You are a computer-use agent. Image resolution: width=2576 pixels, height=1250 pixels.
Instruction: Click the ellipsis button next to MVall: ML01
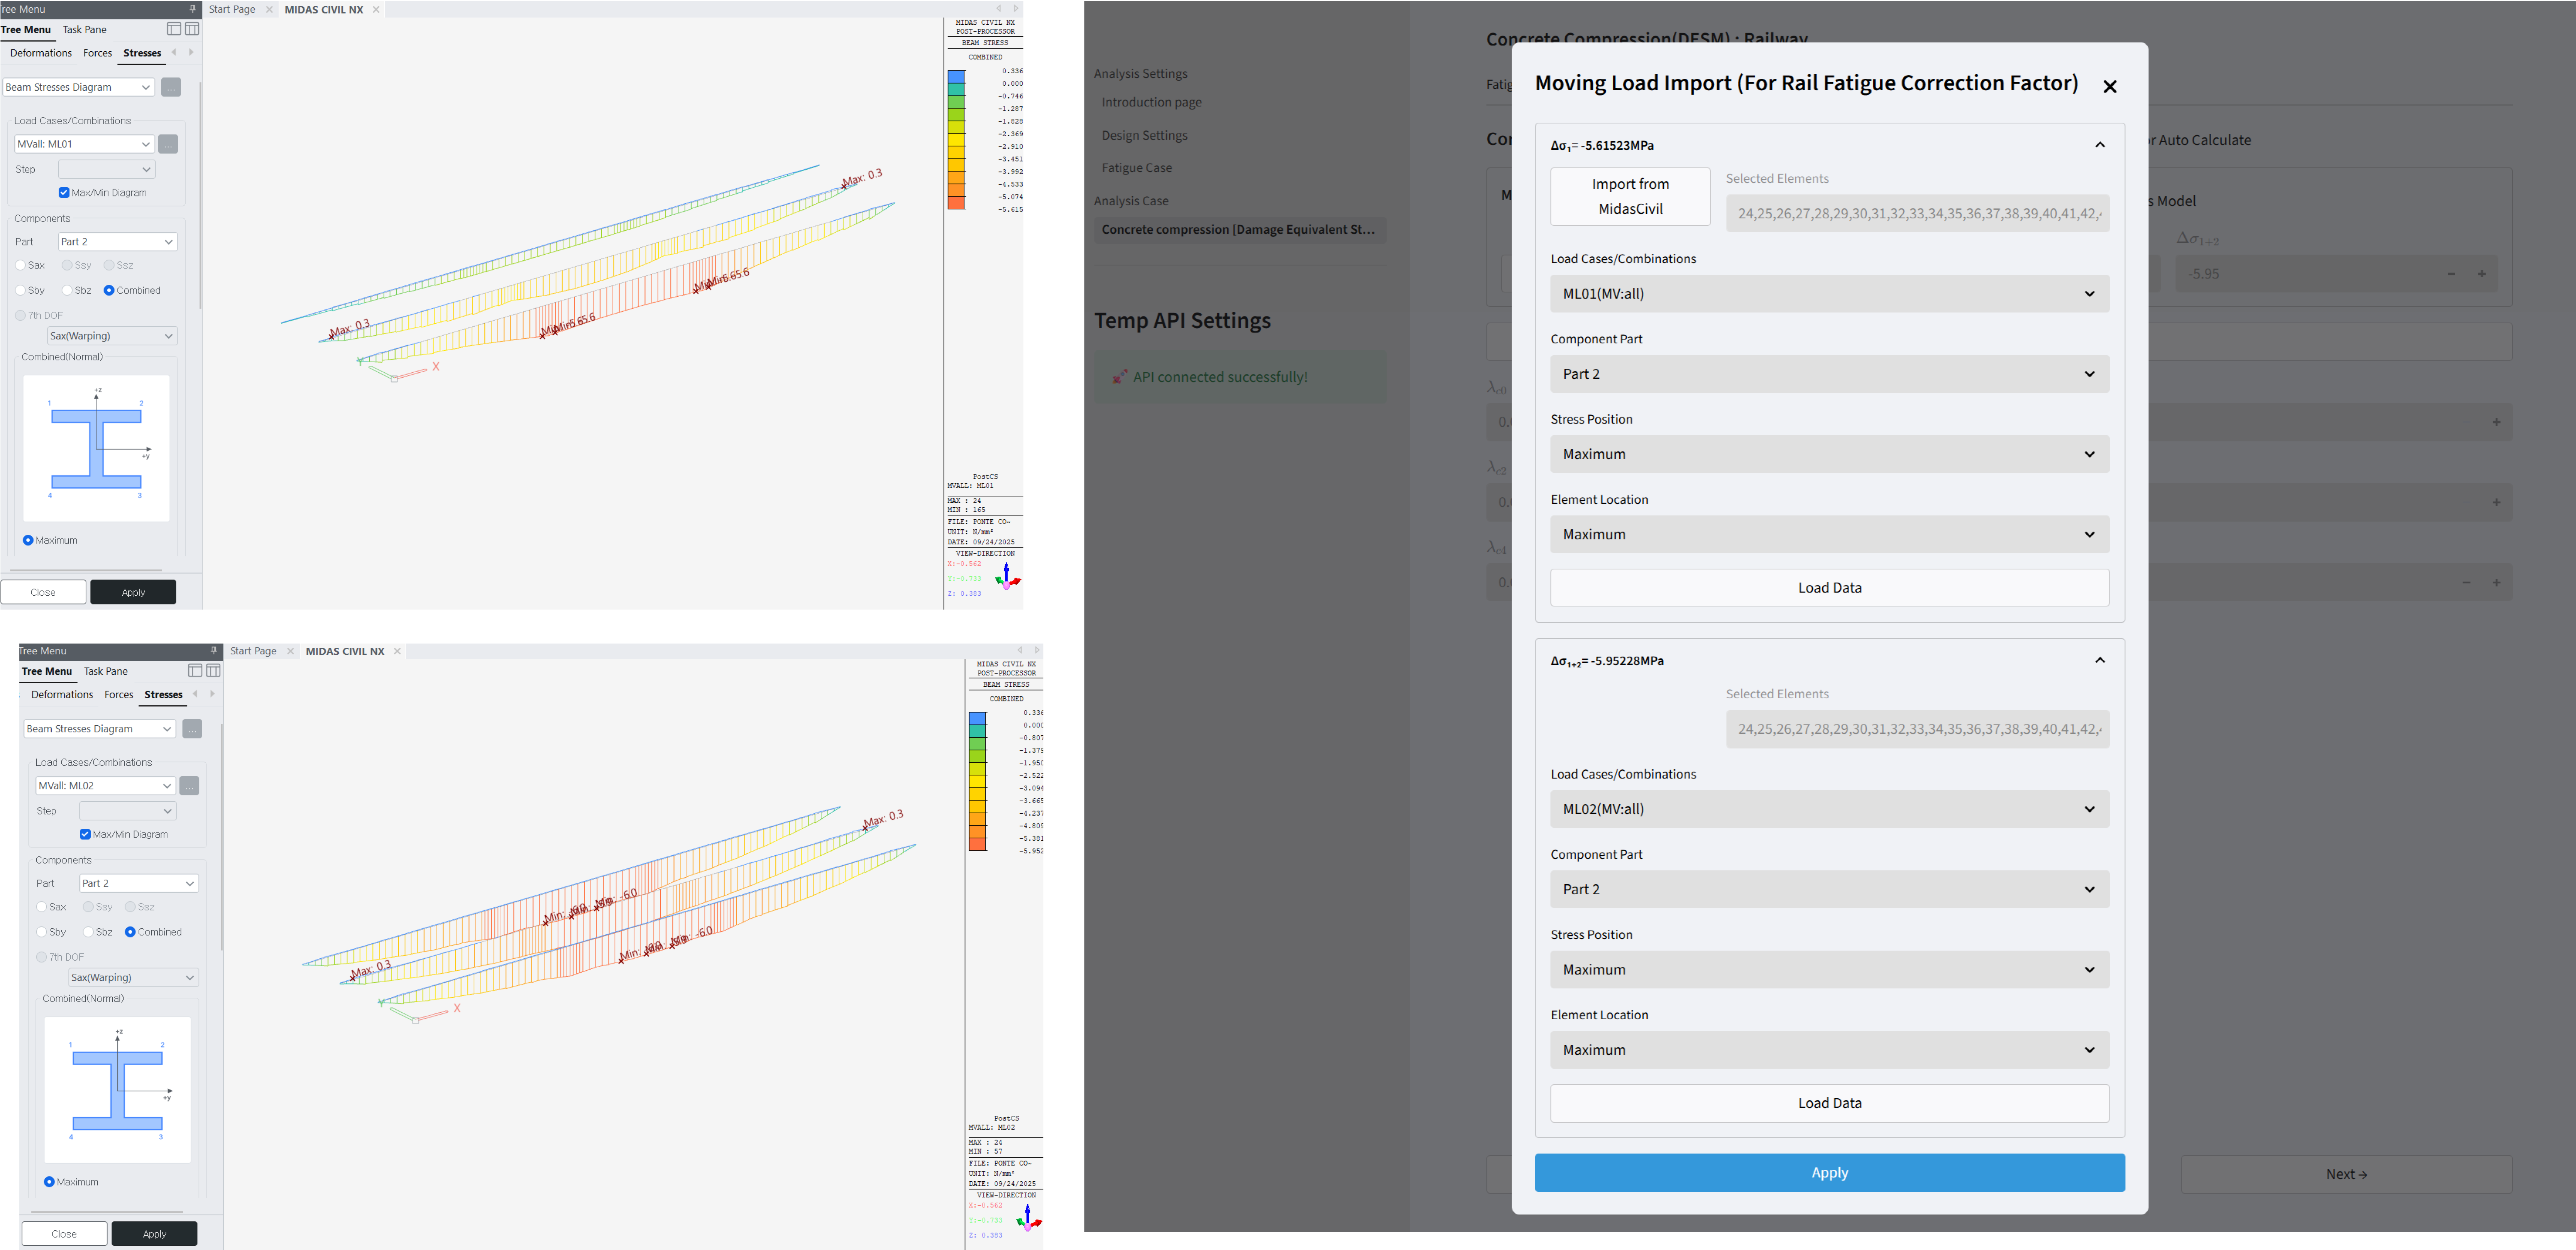coord(167,143)
